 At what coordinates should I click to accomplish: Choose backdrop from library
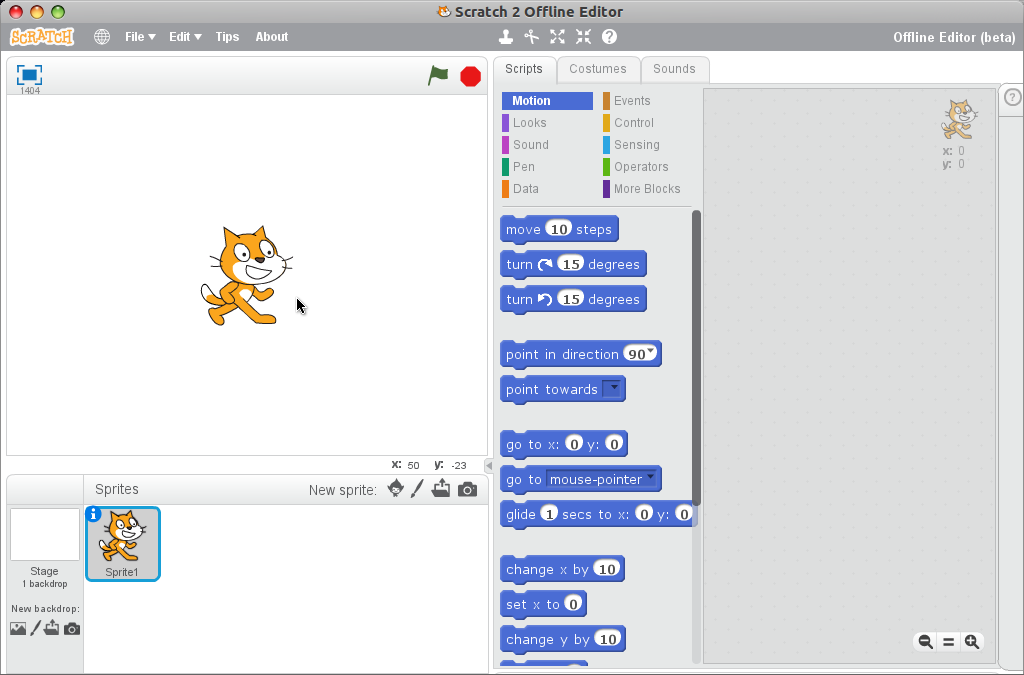(x=18, y=629)
